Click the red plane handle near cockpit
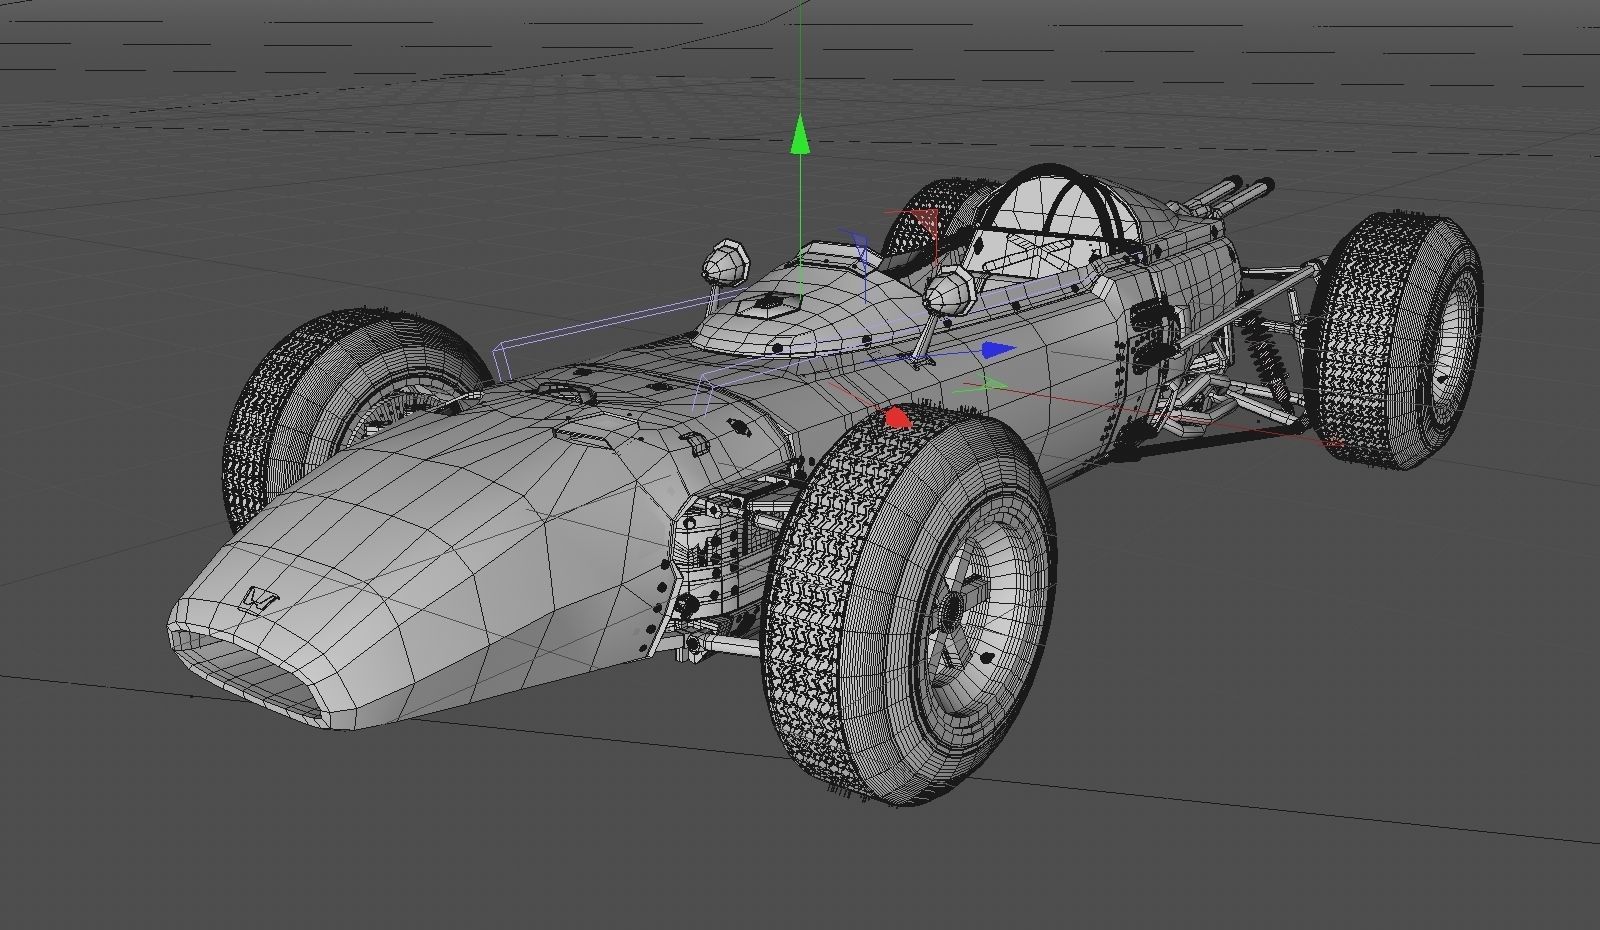The image size is (1600, 930). click(x=926, y=223)
